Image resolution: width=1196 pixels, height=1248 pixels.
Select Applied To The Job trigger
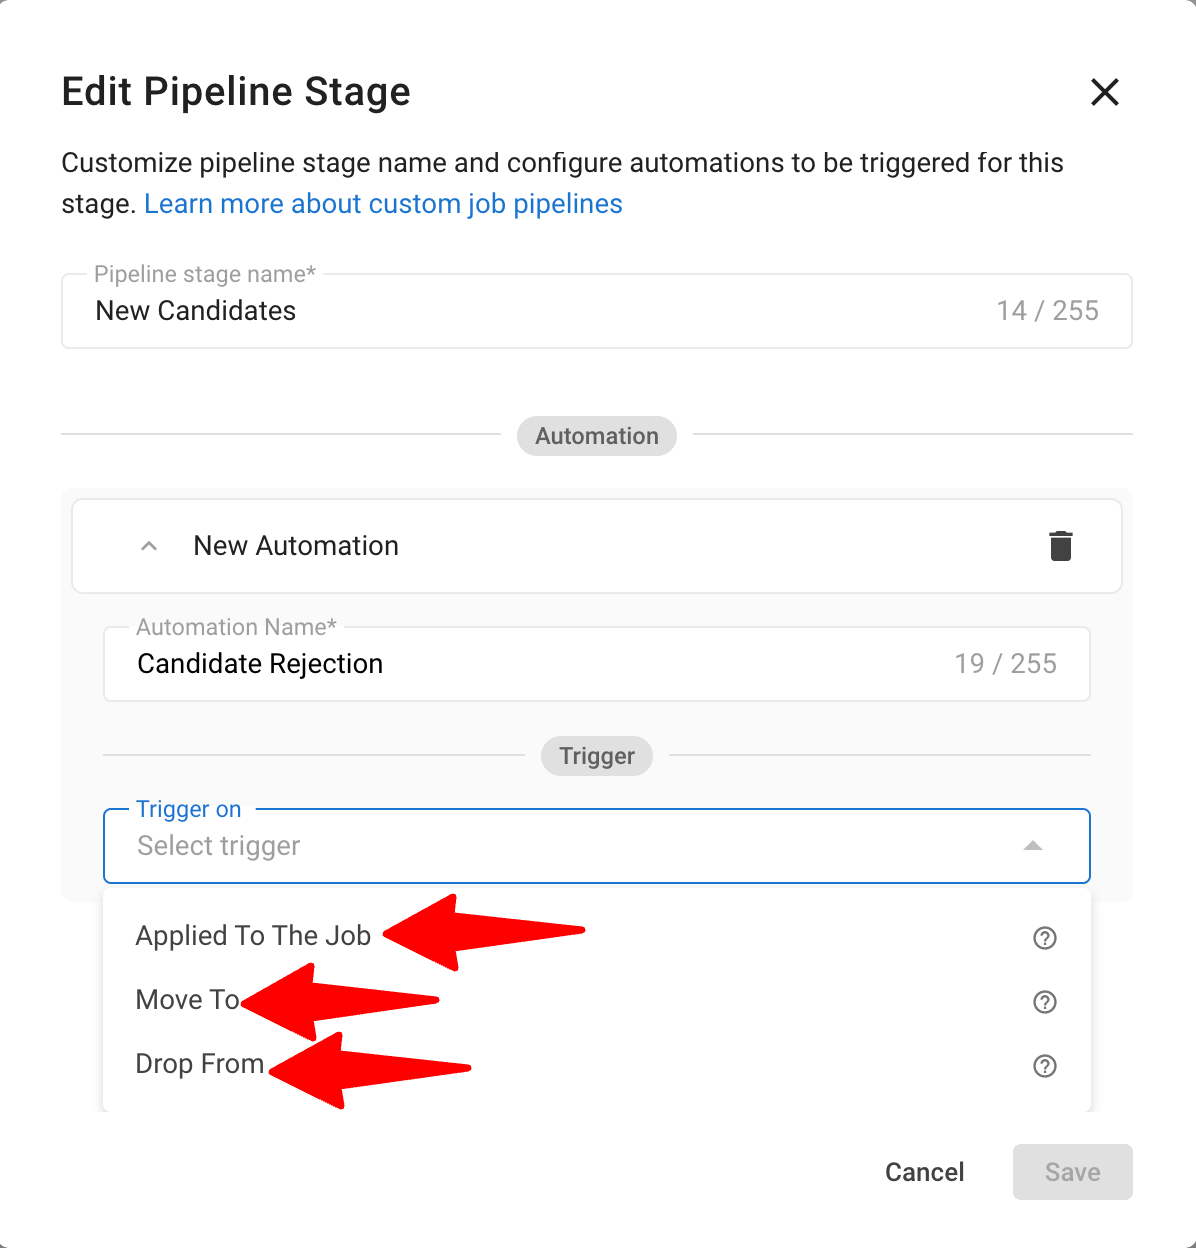253,936
